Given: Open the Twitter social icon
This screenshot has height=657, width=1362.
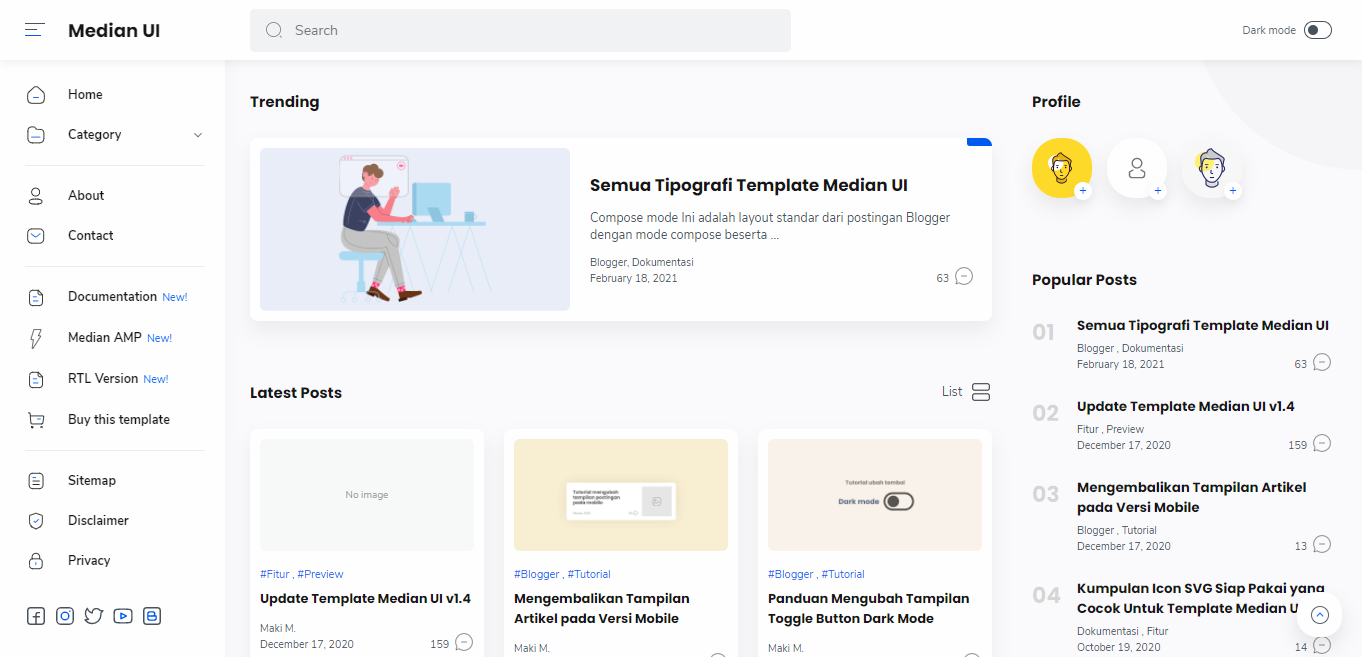Looking at the screenshot, I should coord(94,616).
